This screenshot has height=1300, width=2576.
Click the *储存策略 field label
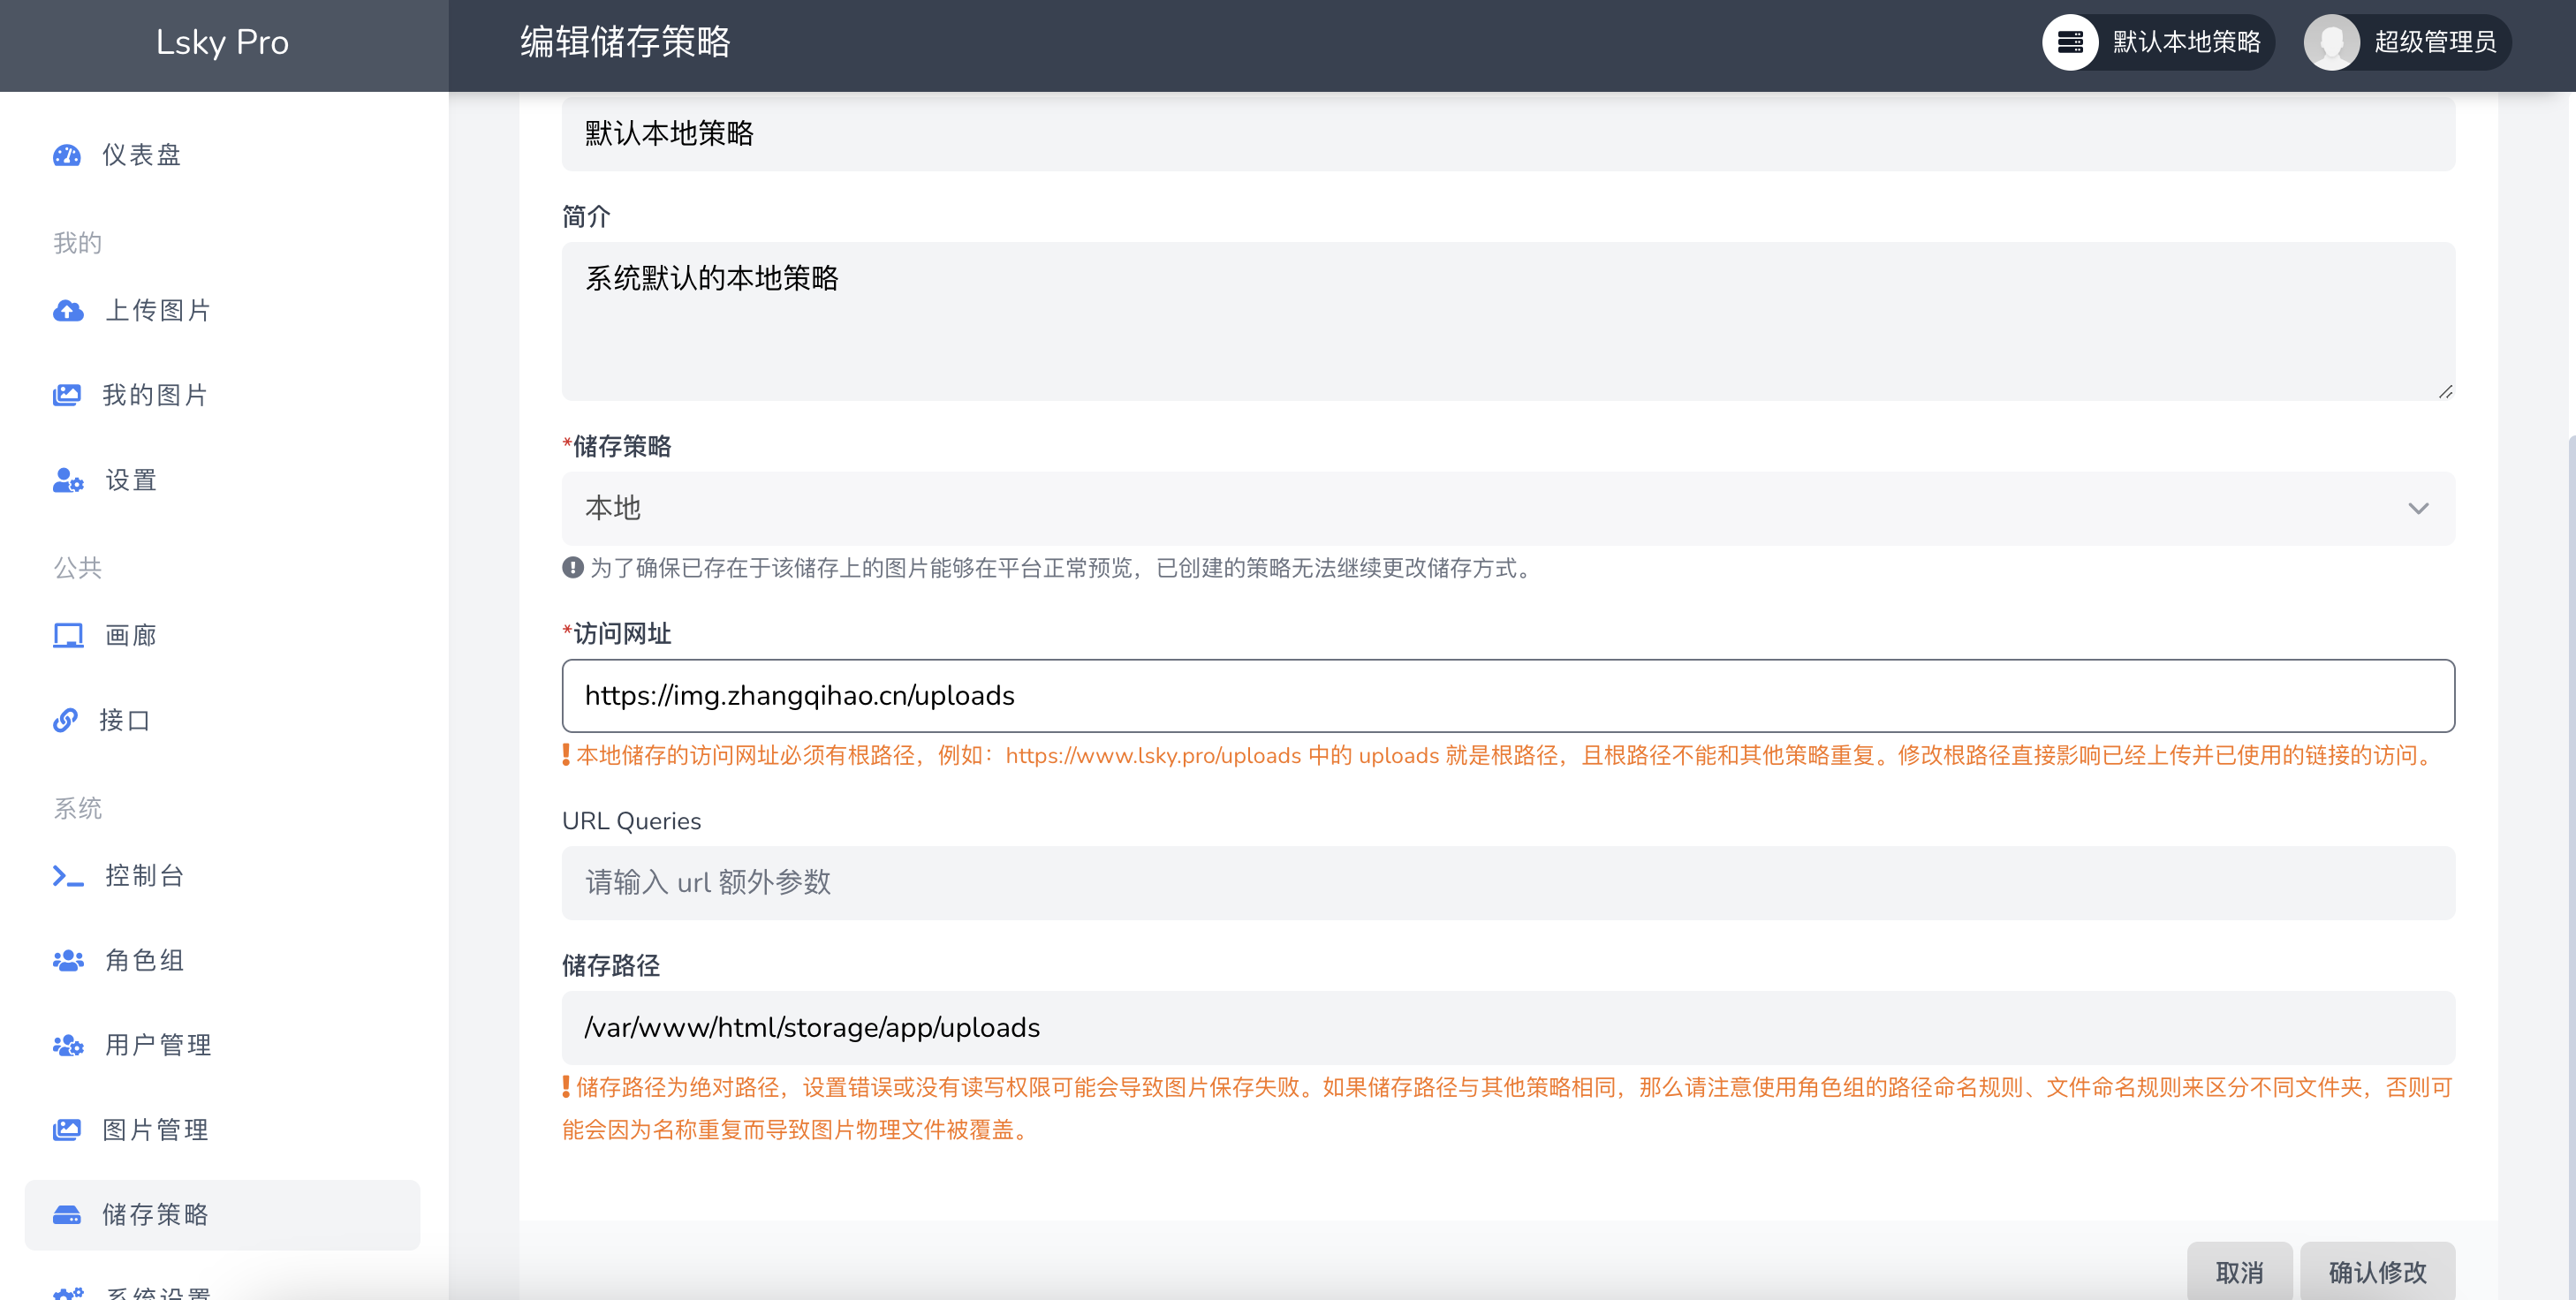[x=617, y=446]
